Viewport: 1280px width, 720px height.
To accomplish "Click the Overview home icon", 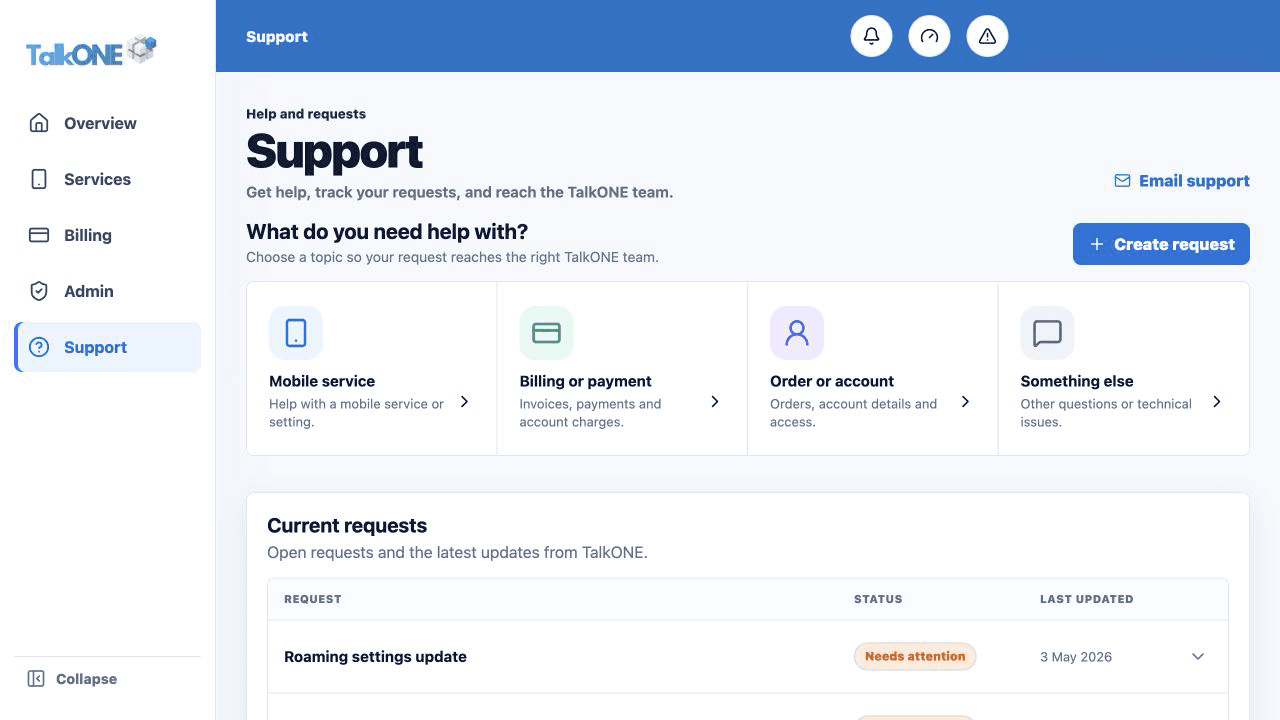I will point(39,123).
